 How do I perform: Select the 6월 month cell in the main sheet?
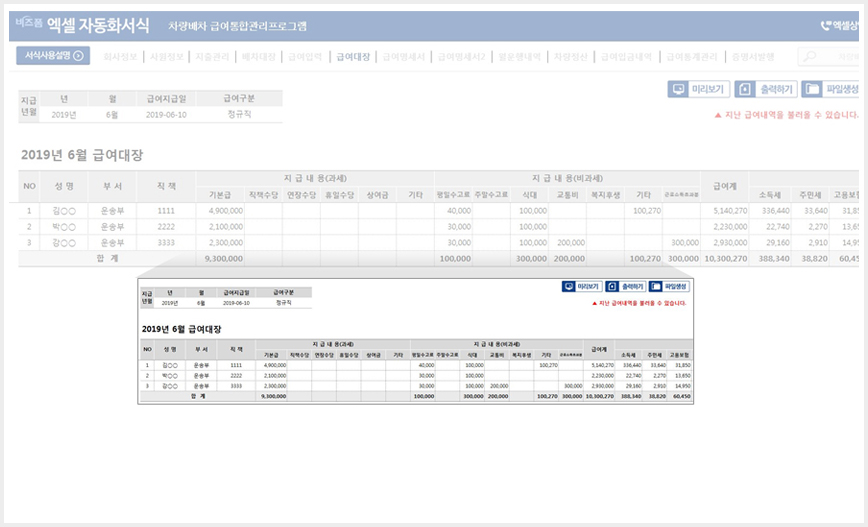(112, 115)
